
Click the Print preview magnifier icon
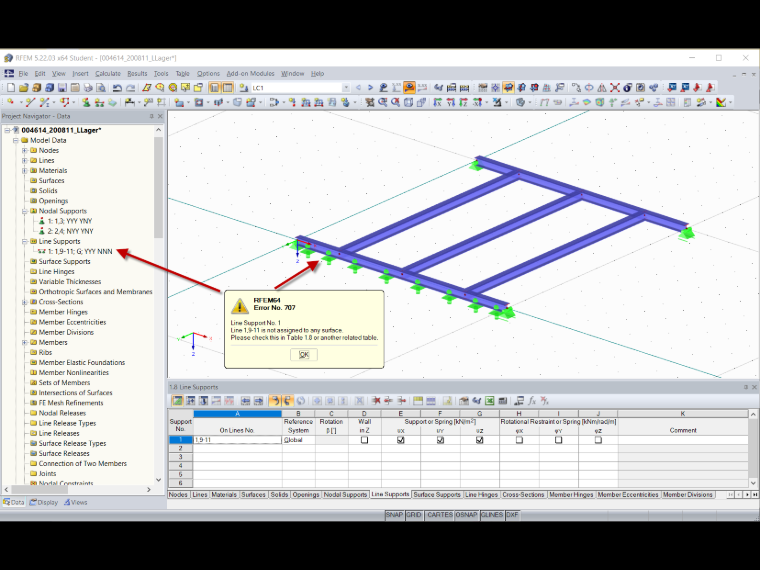coord(101,88)
